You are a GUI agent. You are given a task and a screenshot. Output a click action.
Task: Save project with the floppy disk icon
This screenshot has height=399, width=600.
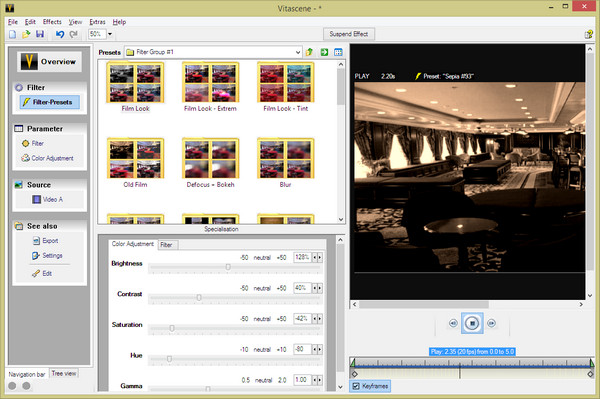[x=40, y=34]
